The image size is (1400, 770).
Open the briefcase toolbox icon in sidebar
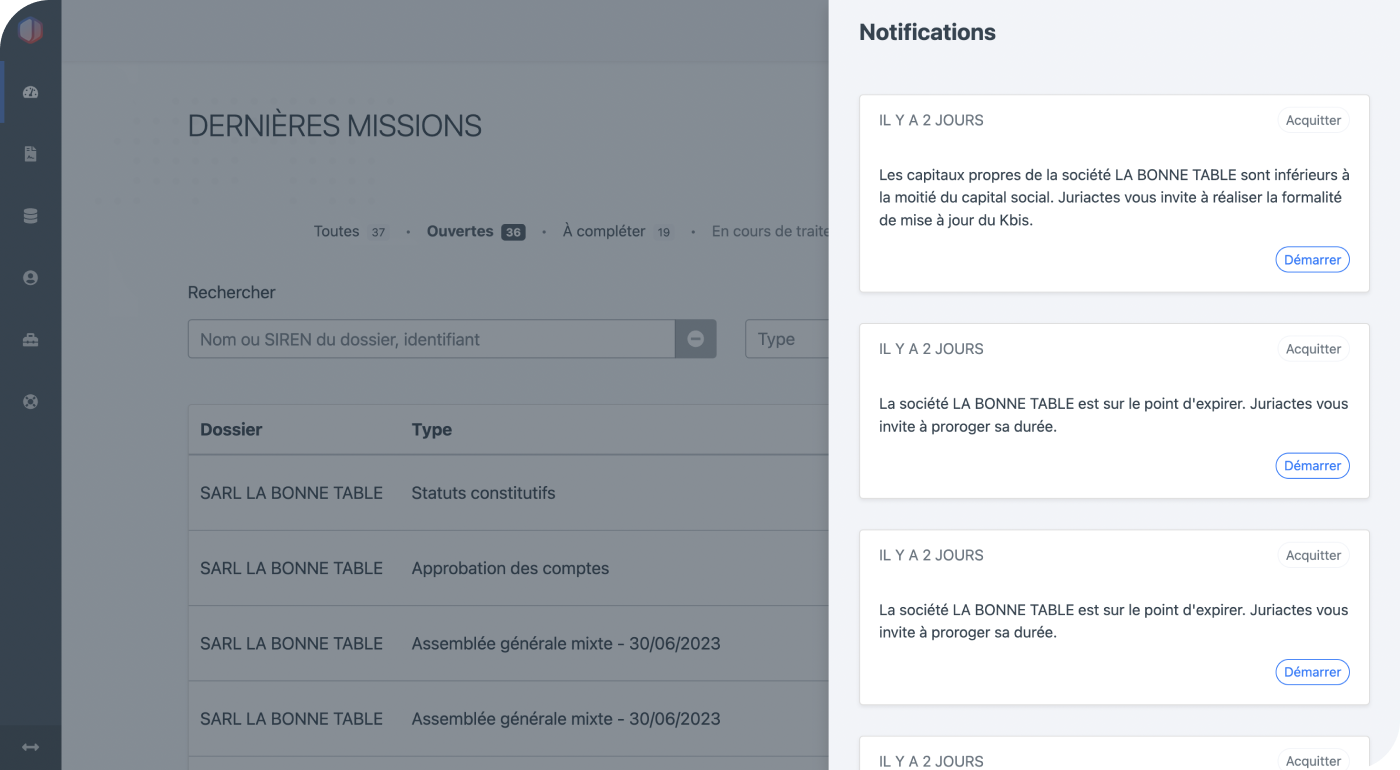pyautogui.click(x=30, y=340)
